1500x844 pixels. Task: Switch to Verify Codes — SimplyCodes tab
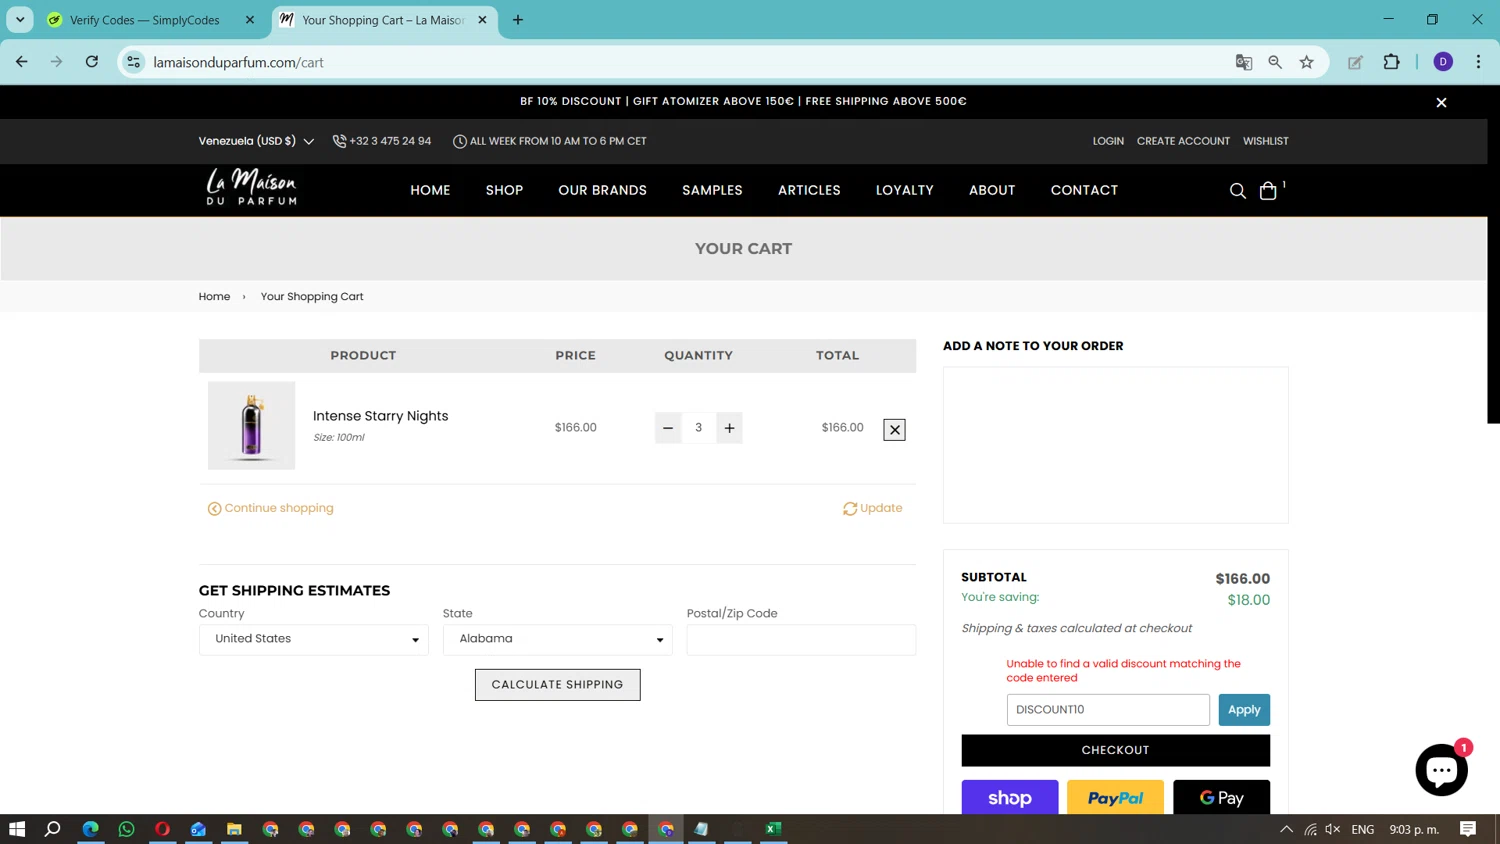(145, 20)
